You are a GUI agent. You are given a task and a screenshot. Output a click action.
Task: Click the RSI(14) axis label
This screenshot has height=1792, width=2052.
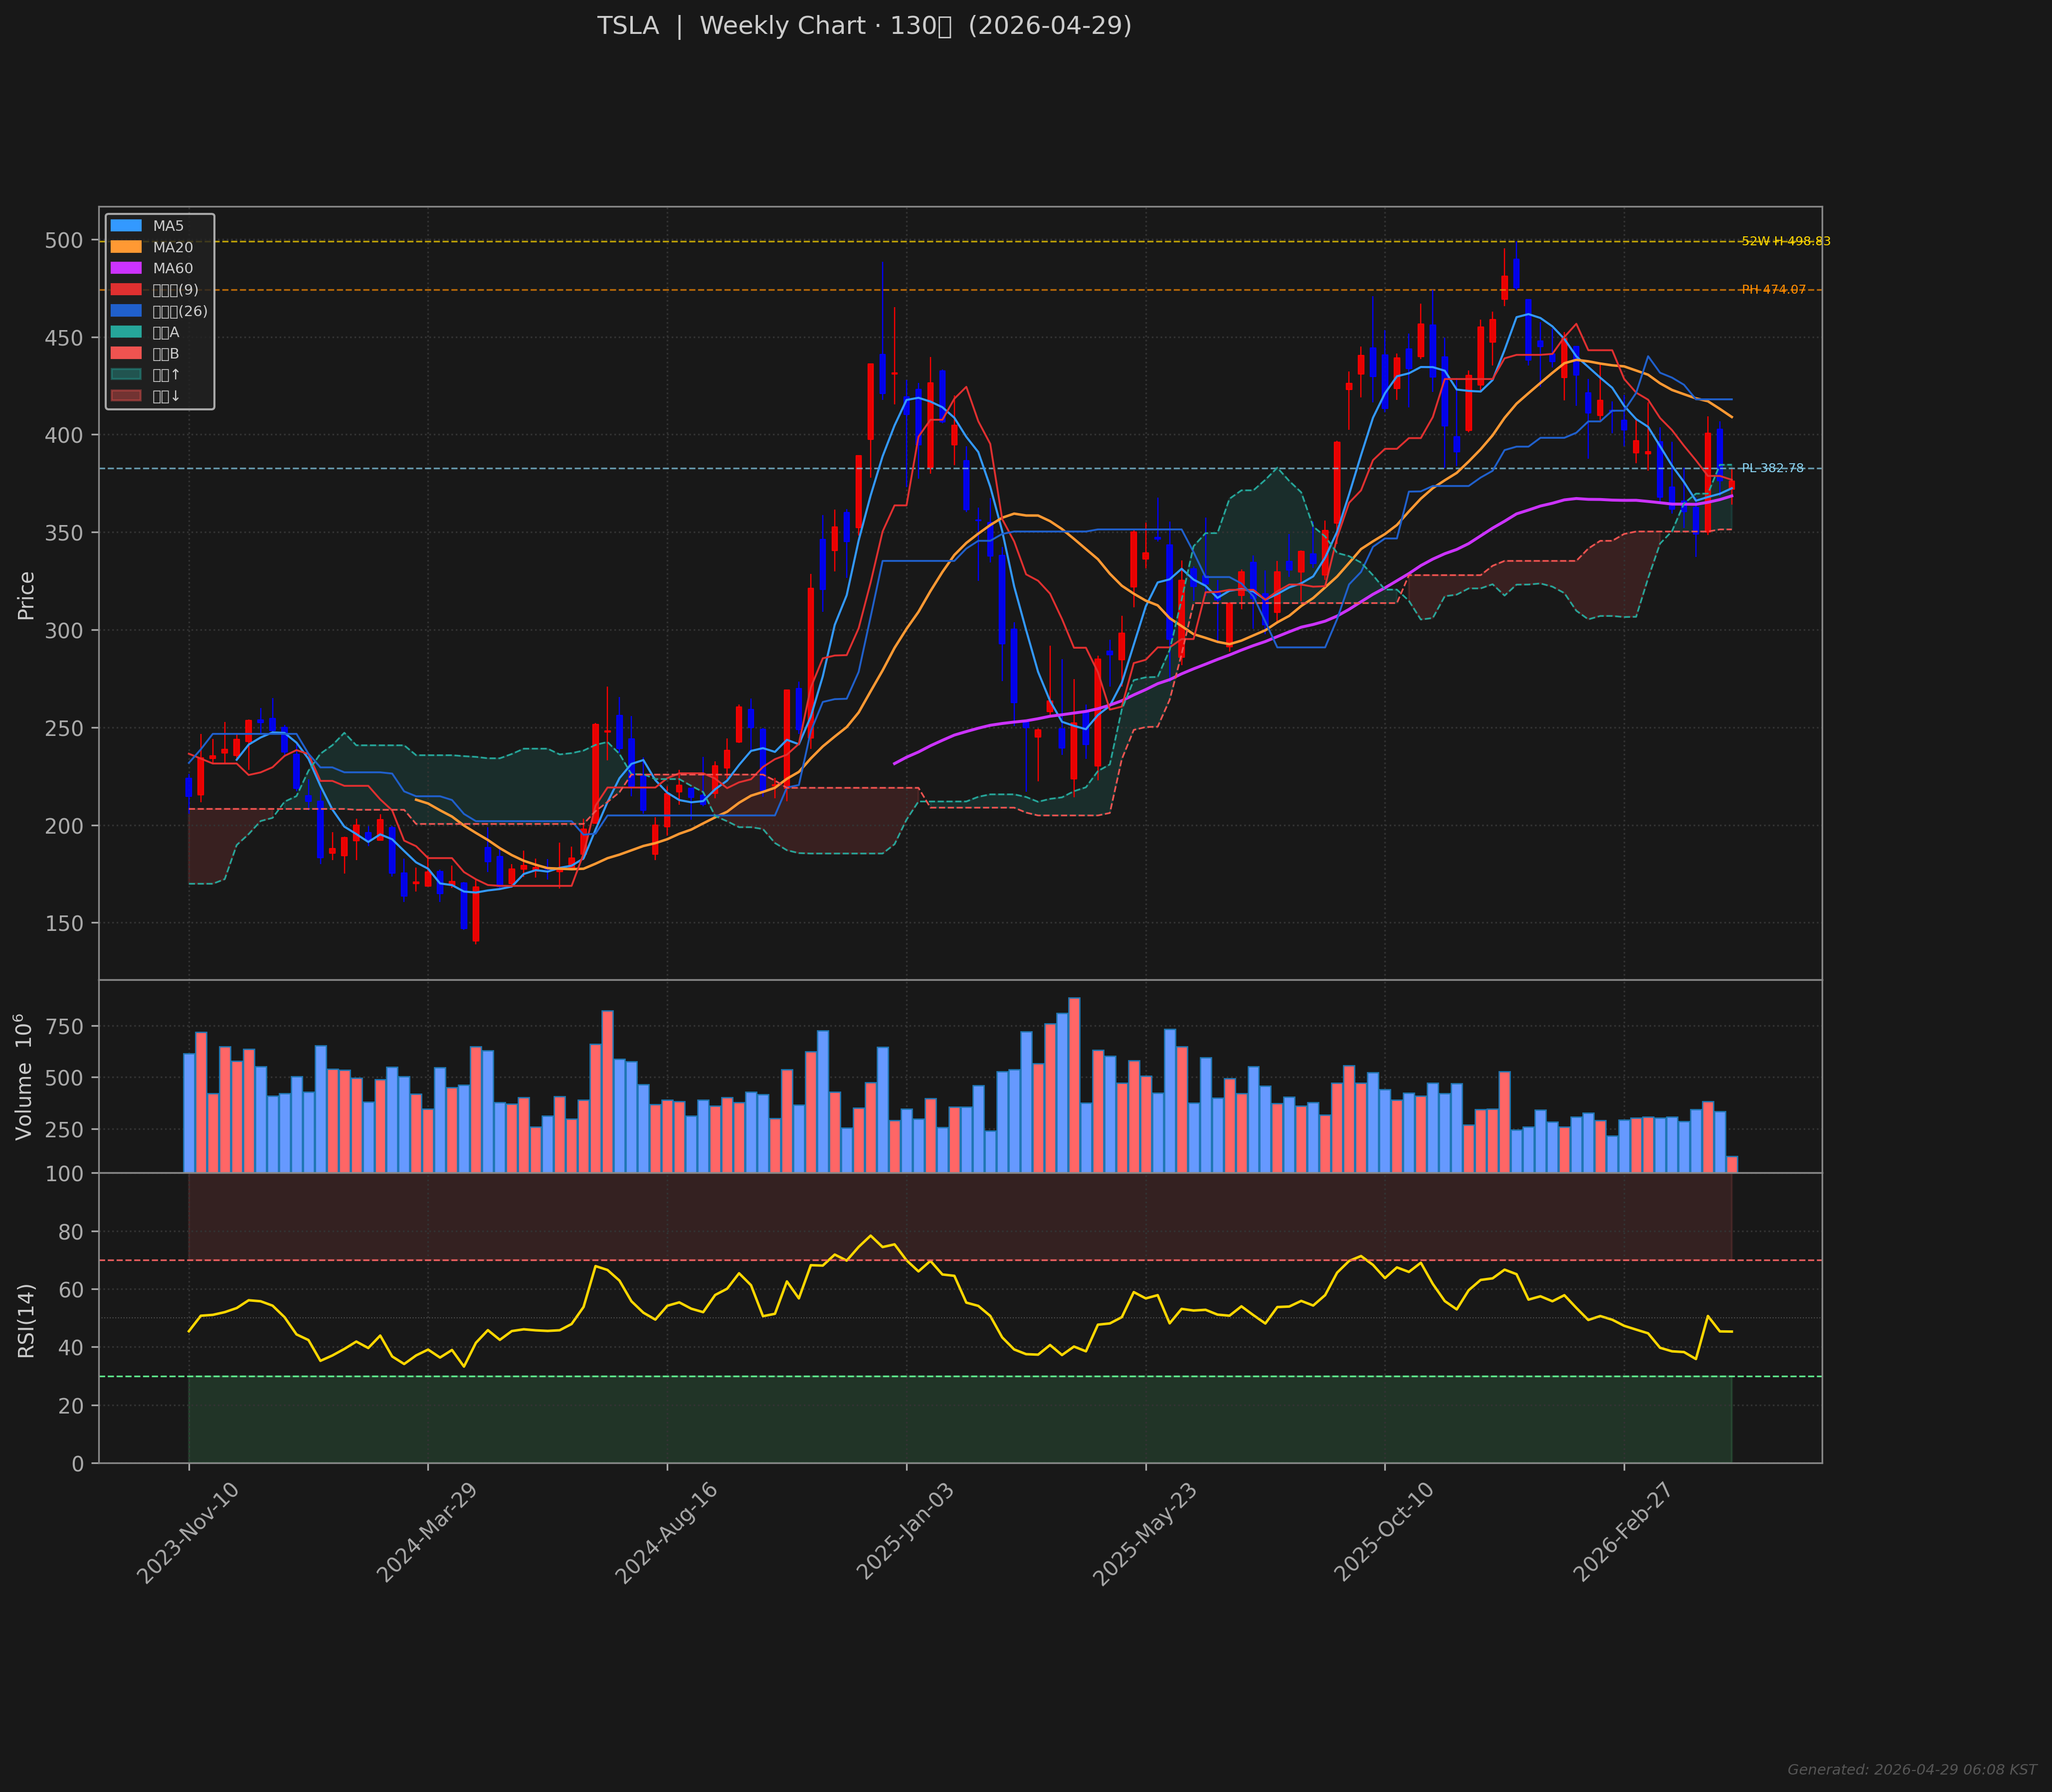click(26, 1320)
